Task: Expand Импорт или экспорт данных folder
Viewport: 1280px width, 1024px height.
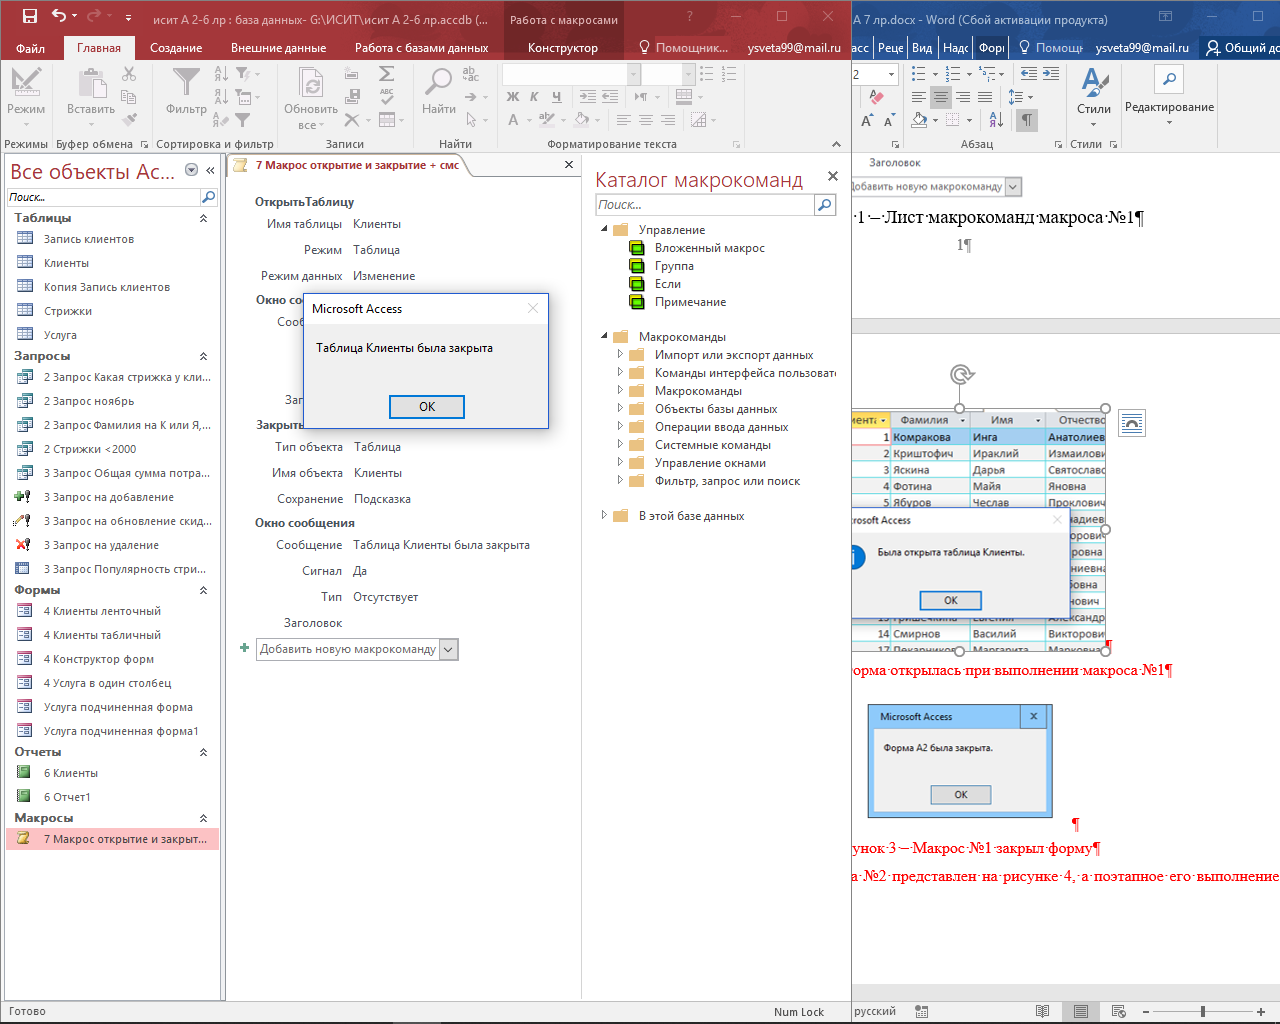Action: point(620,354)
